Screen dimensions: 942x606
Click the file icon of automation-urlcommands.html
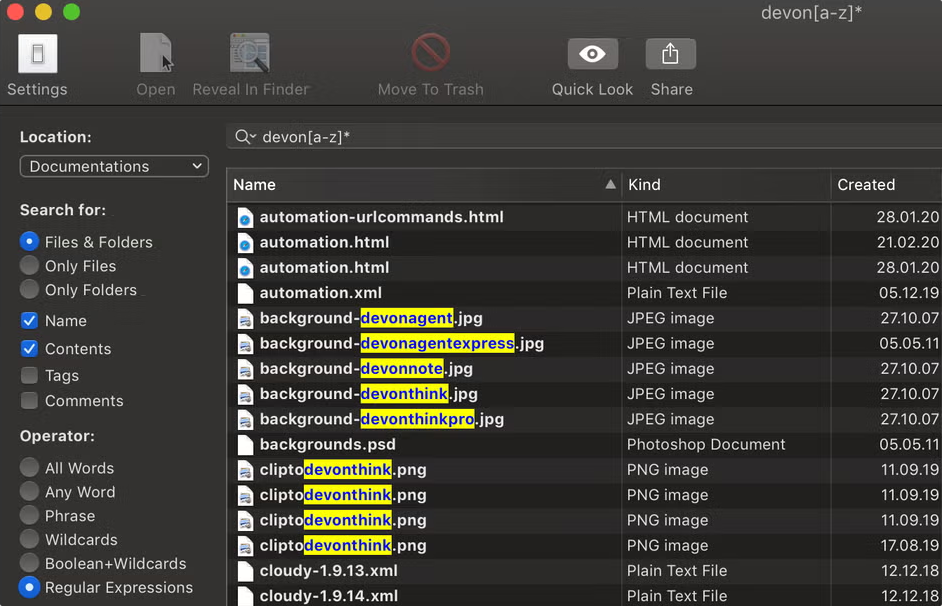pyautogui.click(x=245, y=217)
